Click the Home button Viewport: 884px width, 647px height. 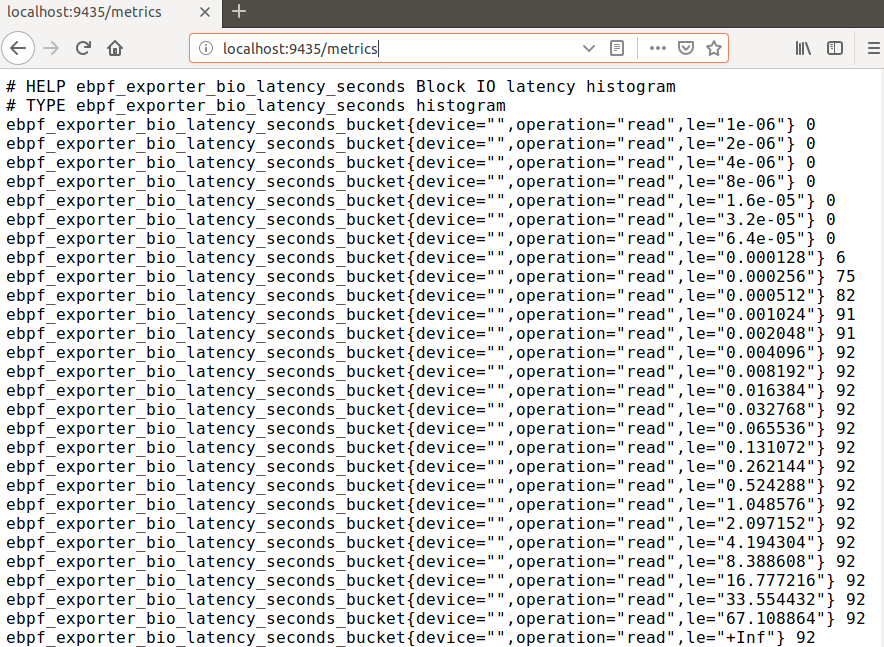coord(115,47)
